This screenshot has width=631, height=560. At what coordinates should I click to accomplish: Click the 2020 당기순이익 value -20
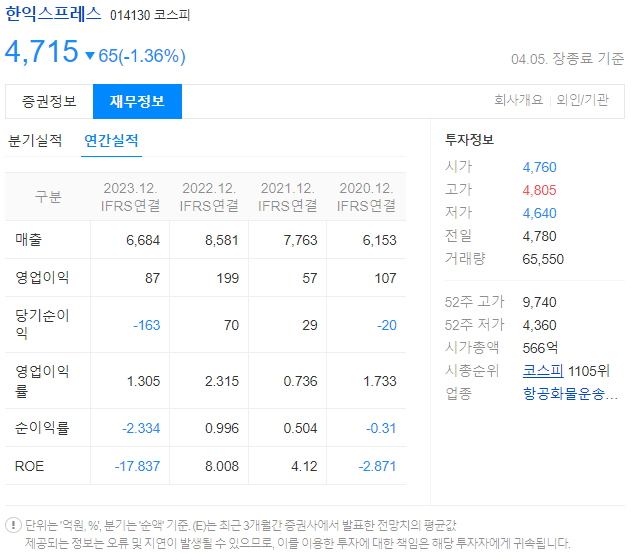click(x=387, y=325)
